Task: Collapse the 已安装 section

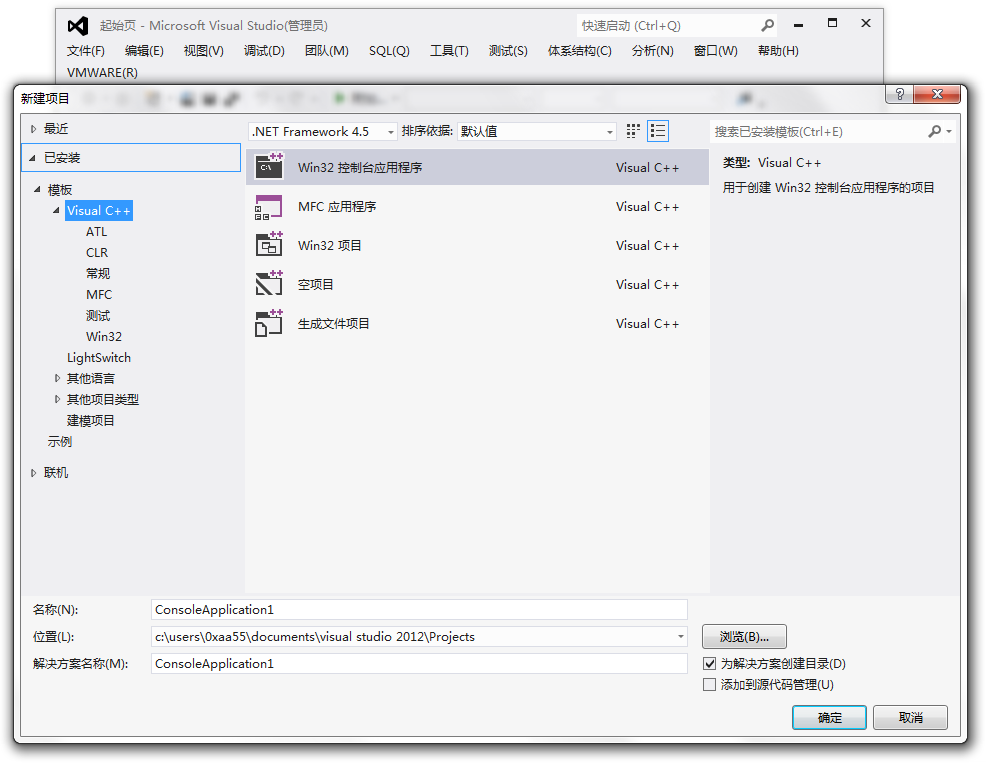Action: 32,158
